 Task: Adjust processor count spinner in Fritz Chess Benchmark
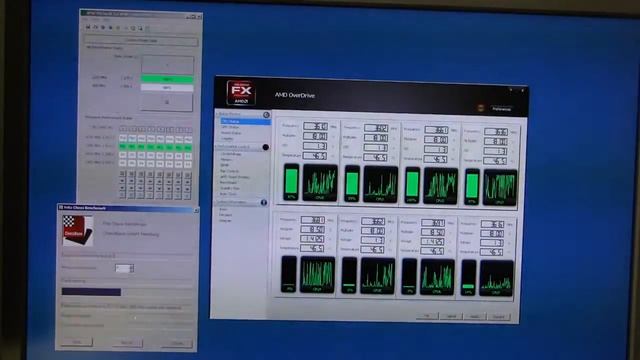[131, 268]
